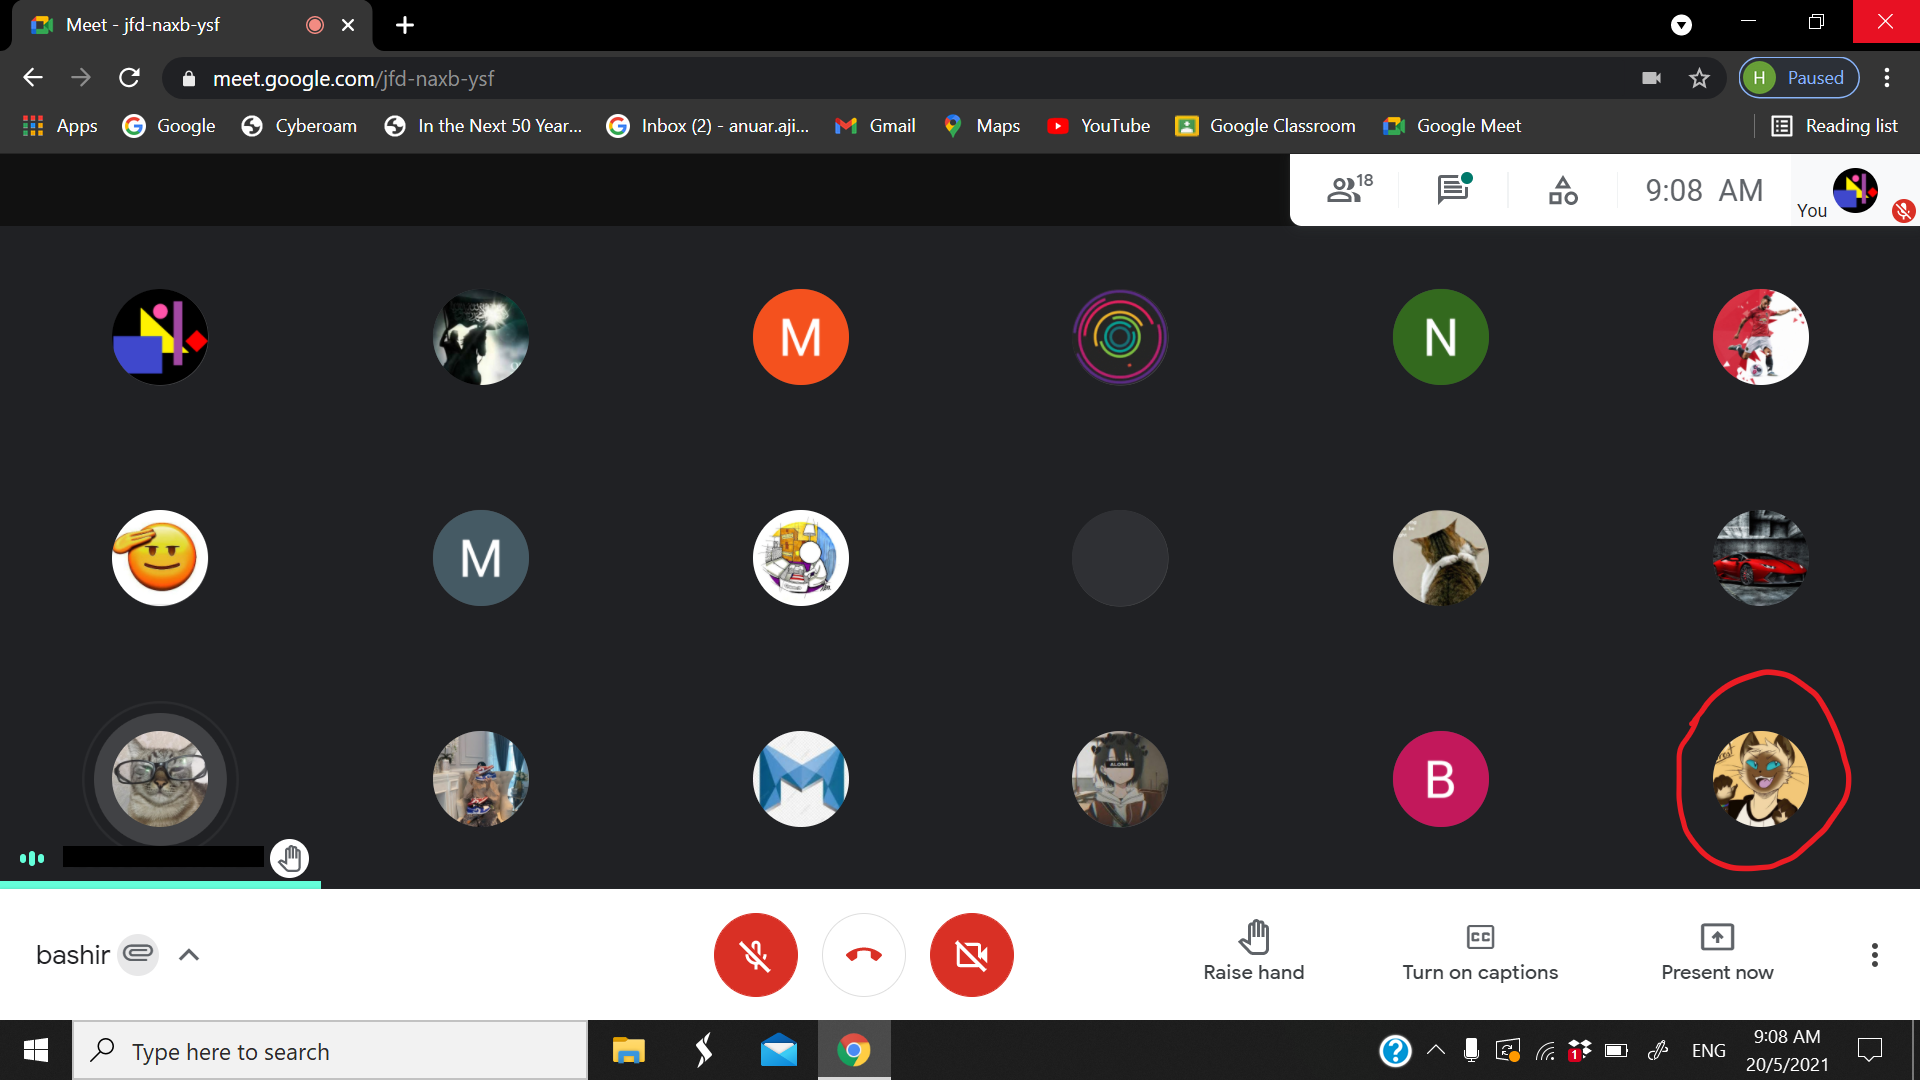Click the Raise hand button
This screenshot has width=1920, height=1080.
coord(1253,952)
